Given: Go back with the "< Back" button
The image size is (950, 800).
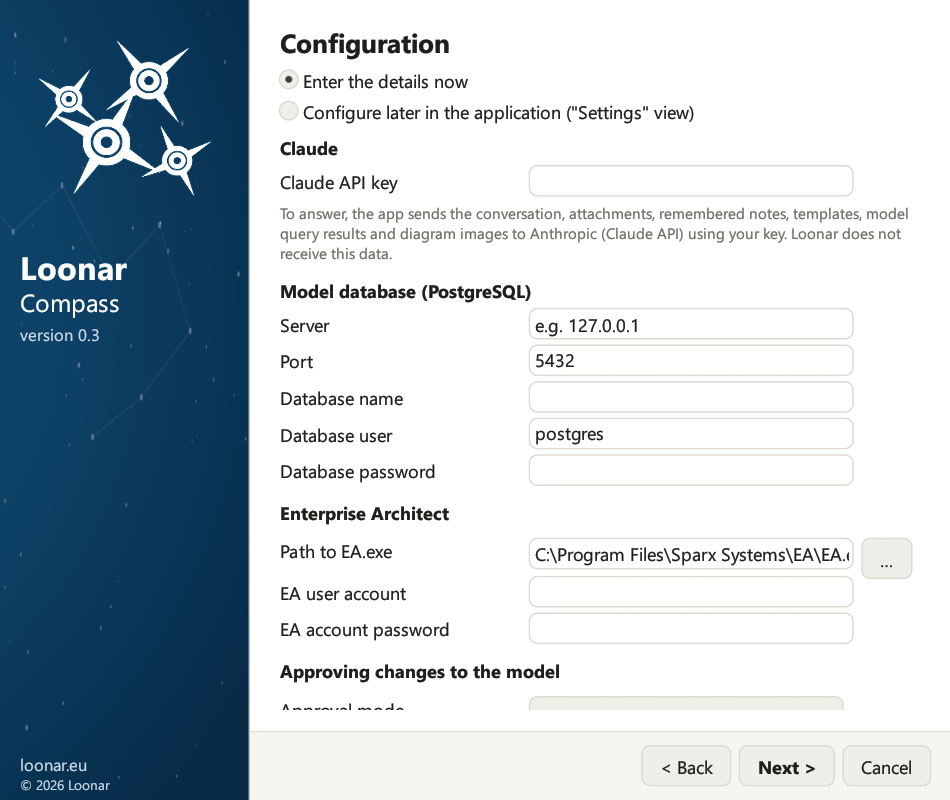Looking at the screenshot, I should (x=686, y=766).
